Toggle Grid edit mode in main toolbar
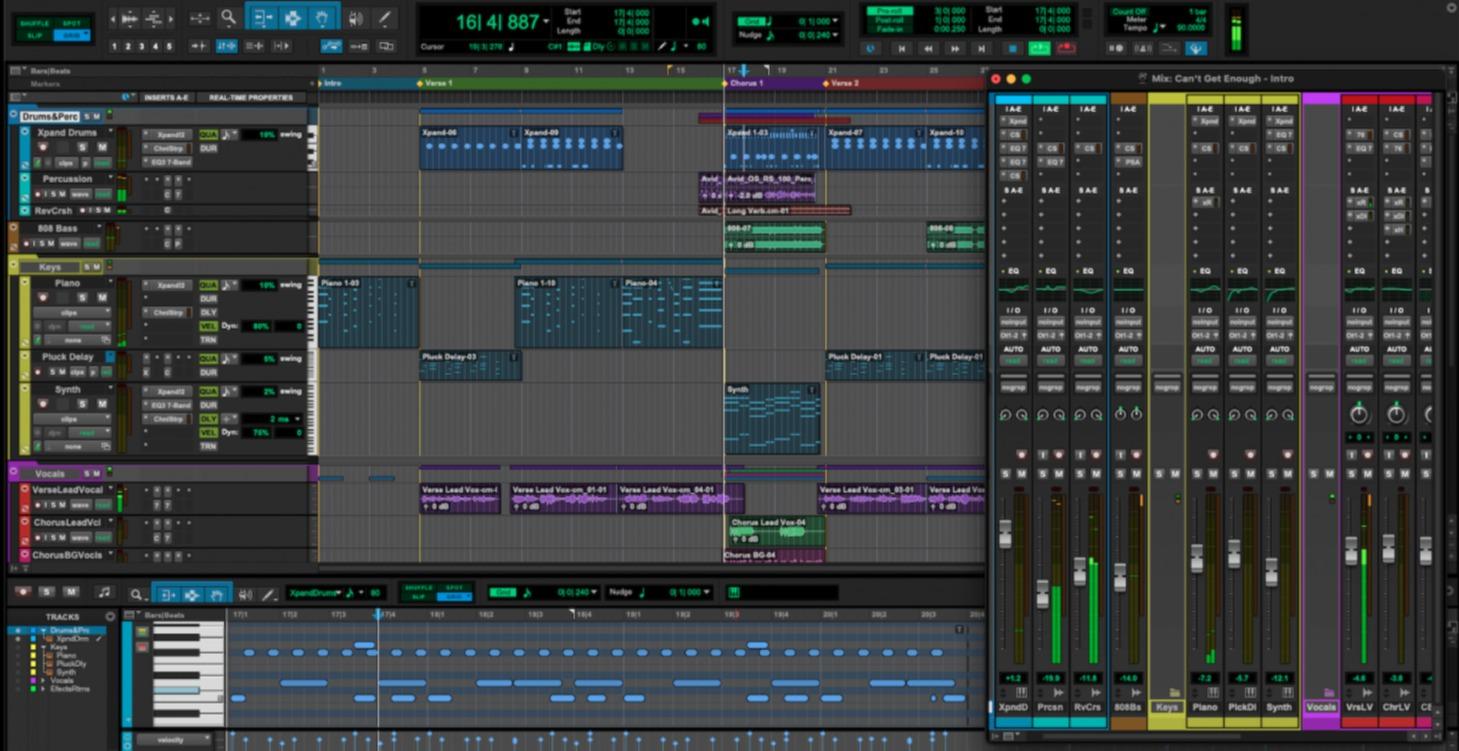1459x751 pixels. pyautogui.click(x=72, y=35)
